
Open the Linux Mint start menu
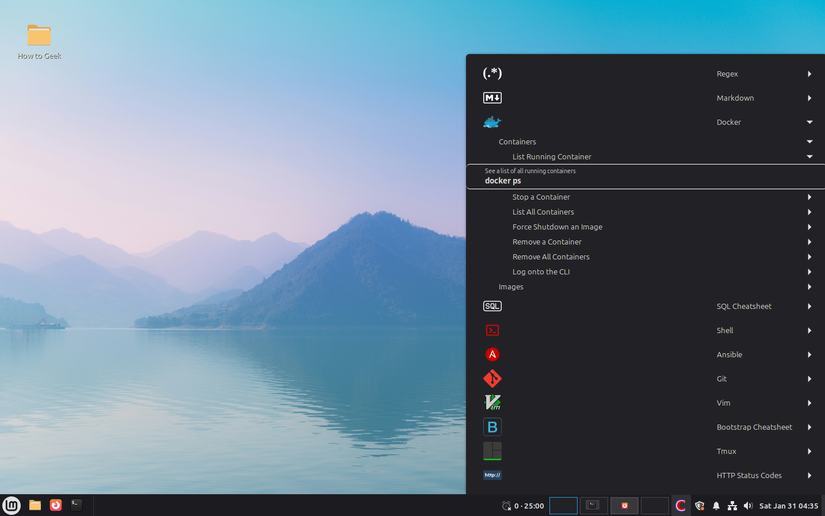coord(12,505)
